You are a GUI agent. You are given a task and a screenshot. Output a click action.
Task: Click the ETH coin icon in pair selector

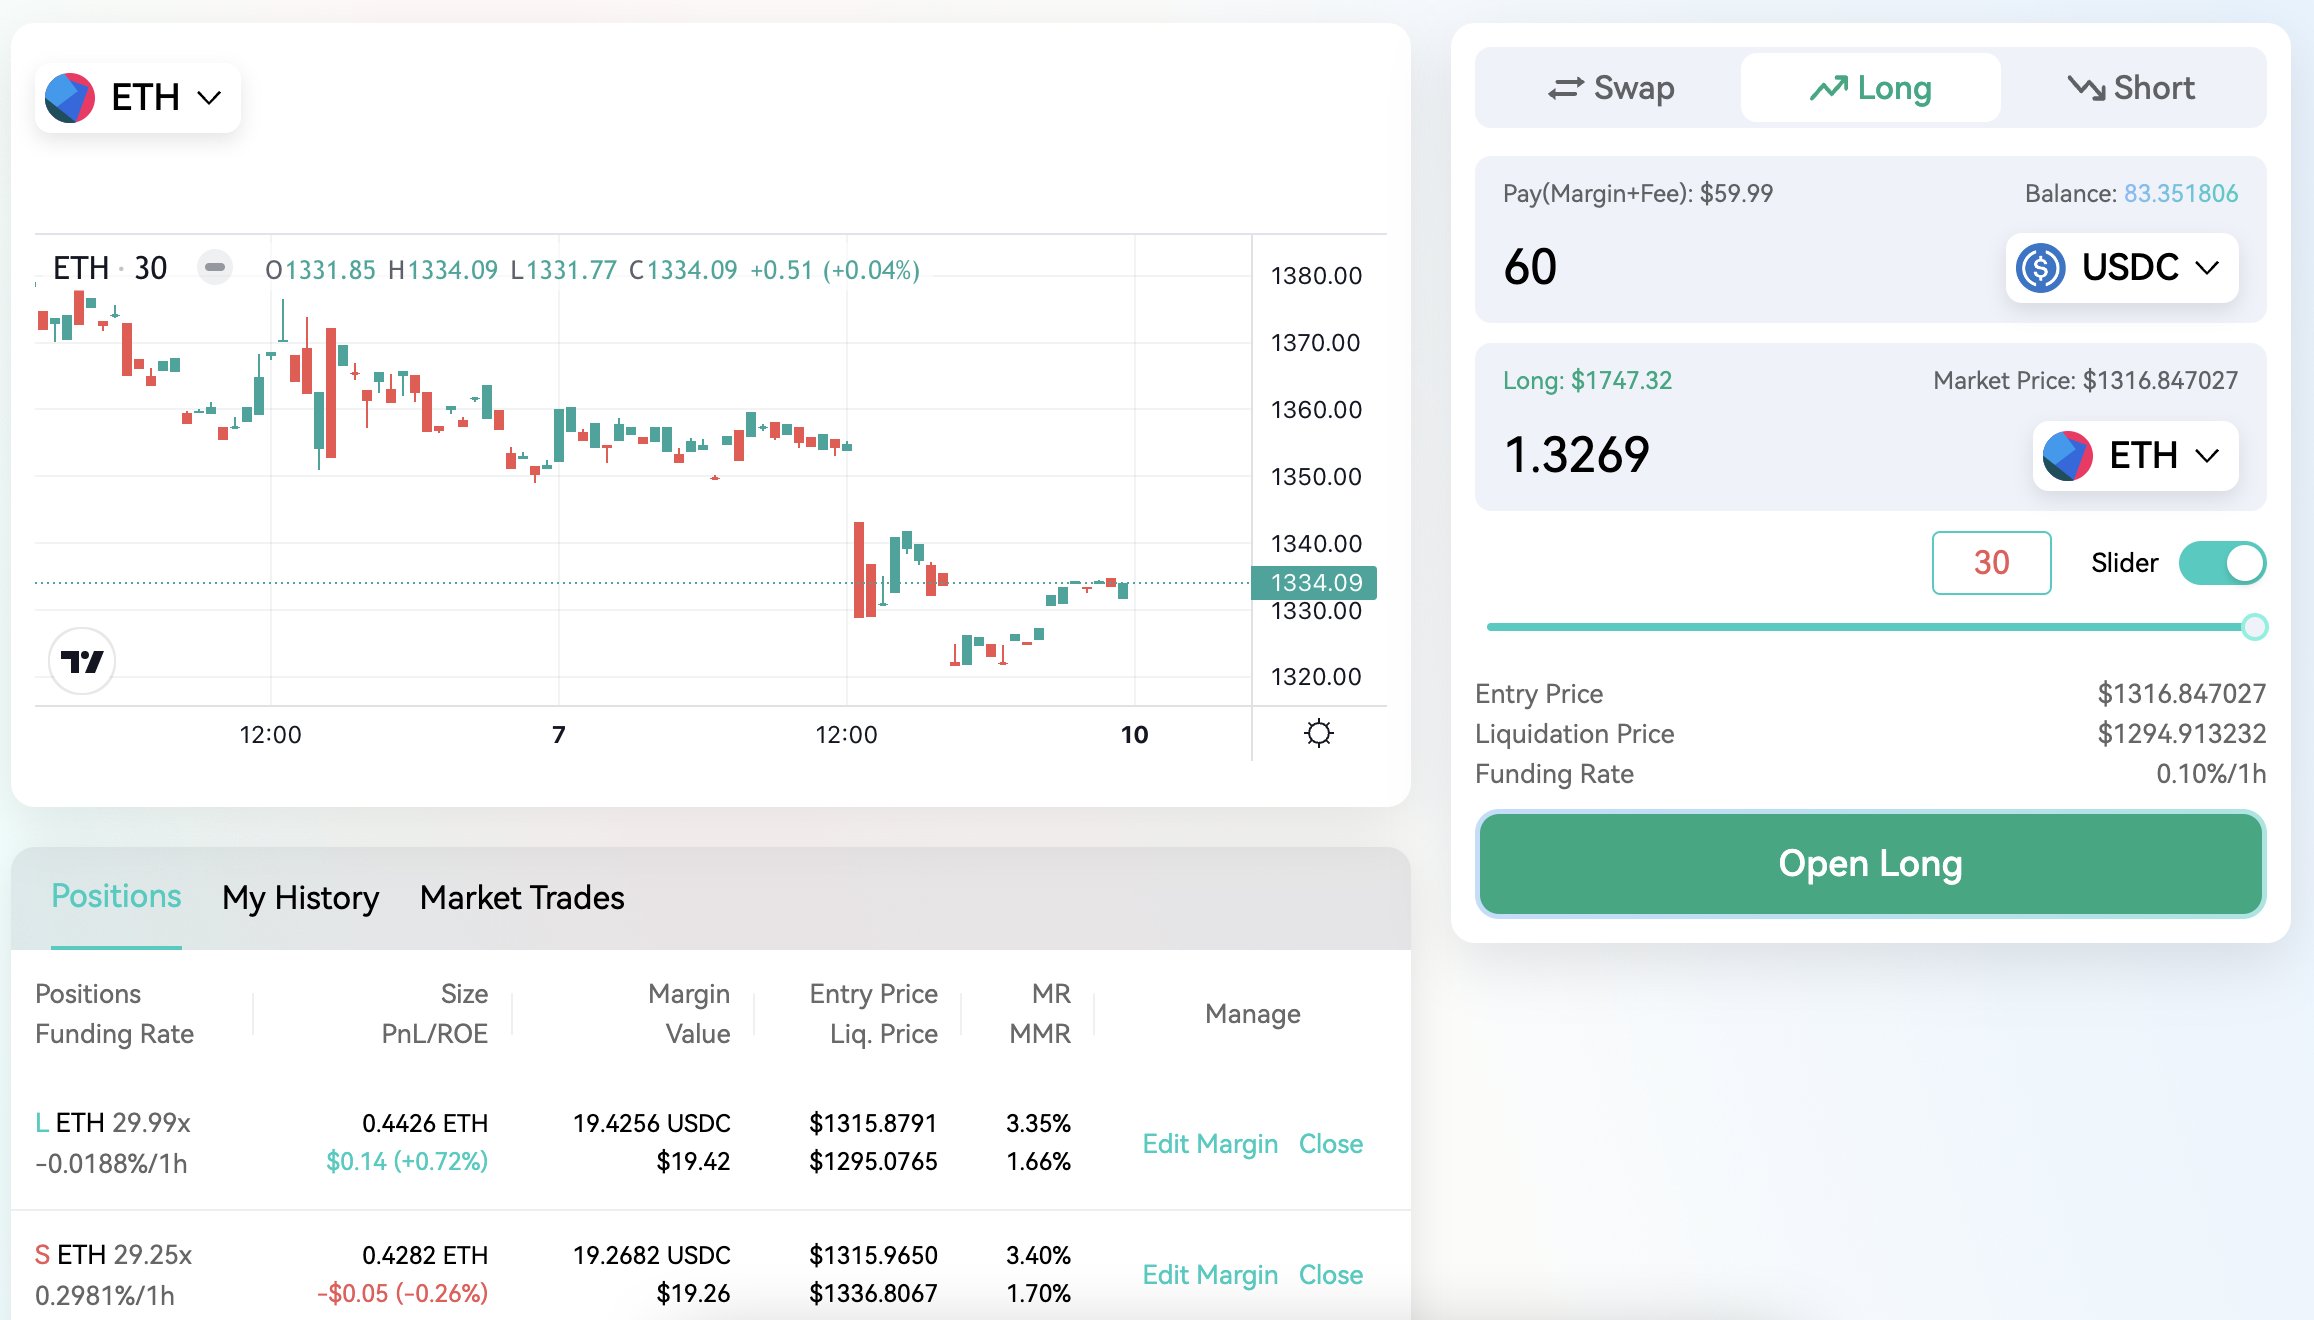70,98
